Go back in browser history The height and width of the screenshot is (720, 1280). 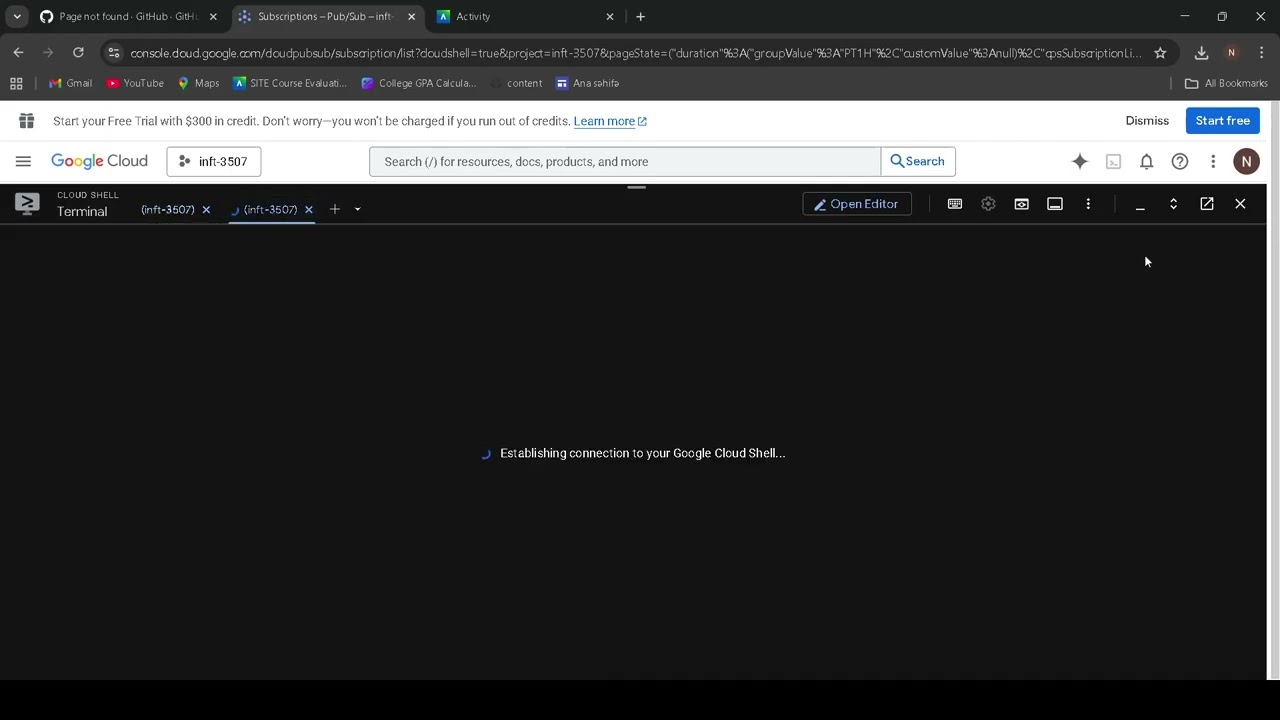click(x=18, y=52)
